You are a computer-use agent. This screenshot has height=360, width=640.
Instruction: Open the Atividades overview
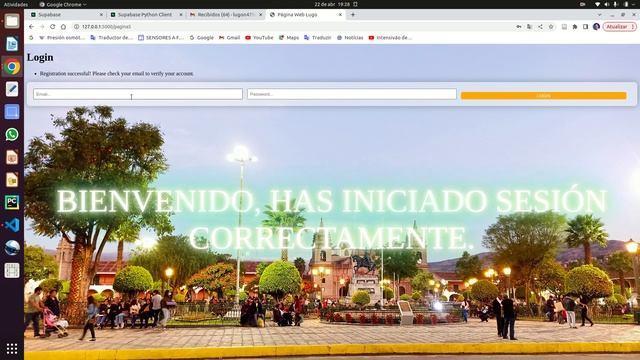click(x=16, y=4)
